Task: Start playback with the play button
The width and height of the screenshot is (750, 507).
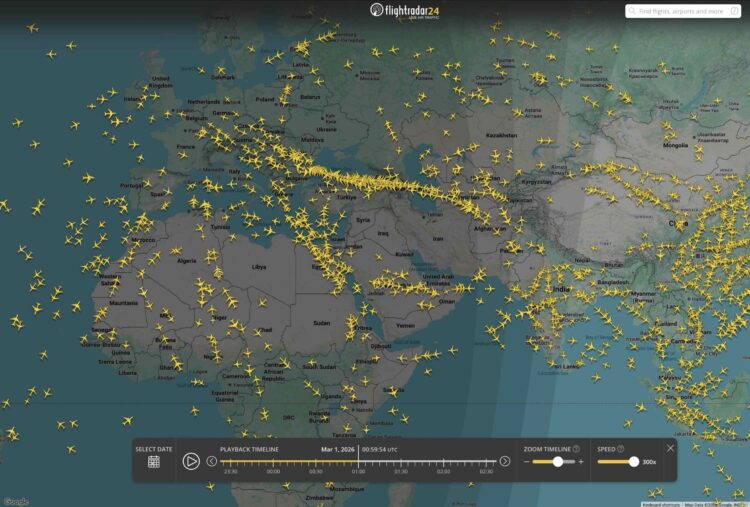Action: (x=191, y=461)
